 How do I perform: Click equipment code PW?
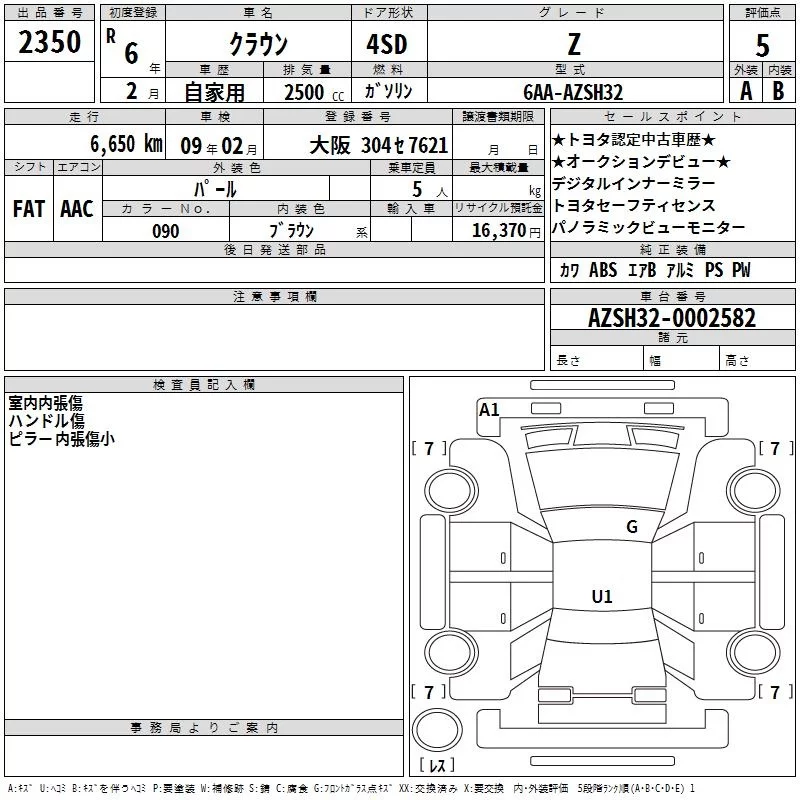click(741, 270)
